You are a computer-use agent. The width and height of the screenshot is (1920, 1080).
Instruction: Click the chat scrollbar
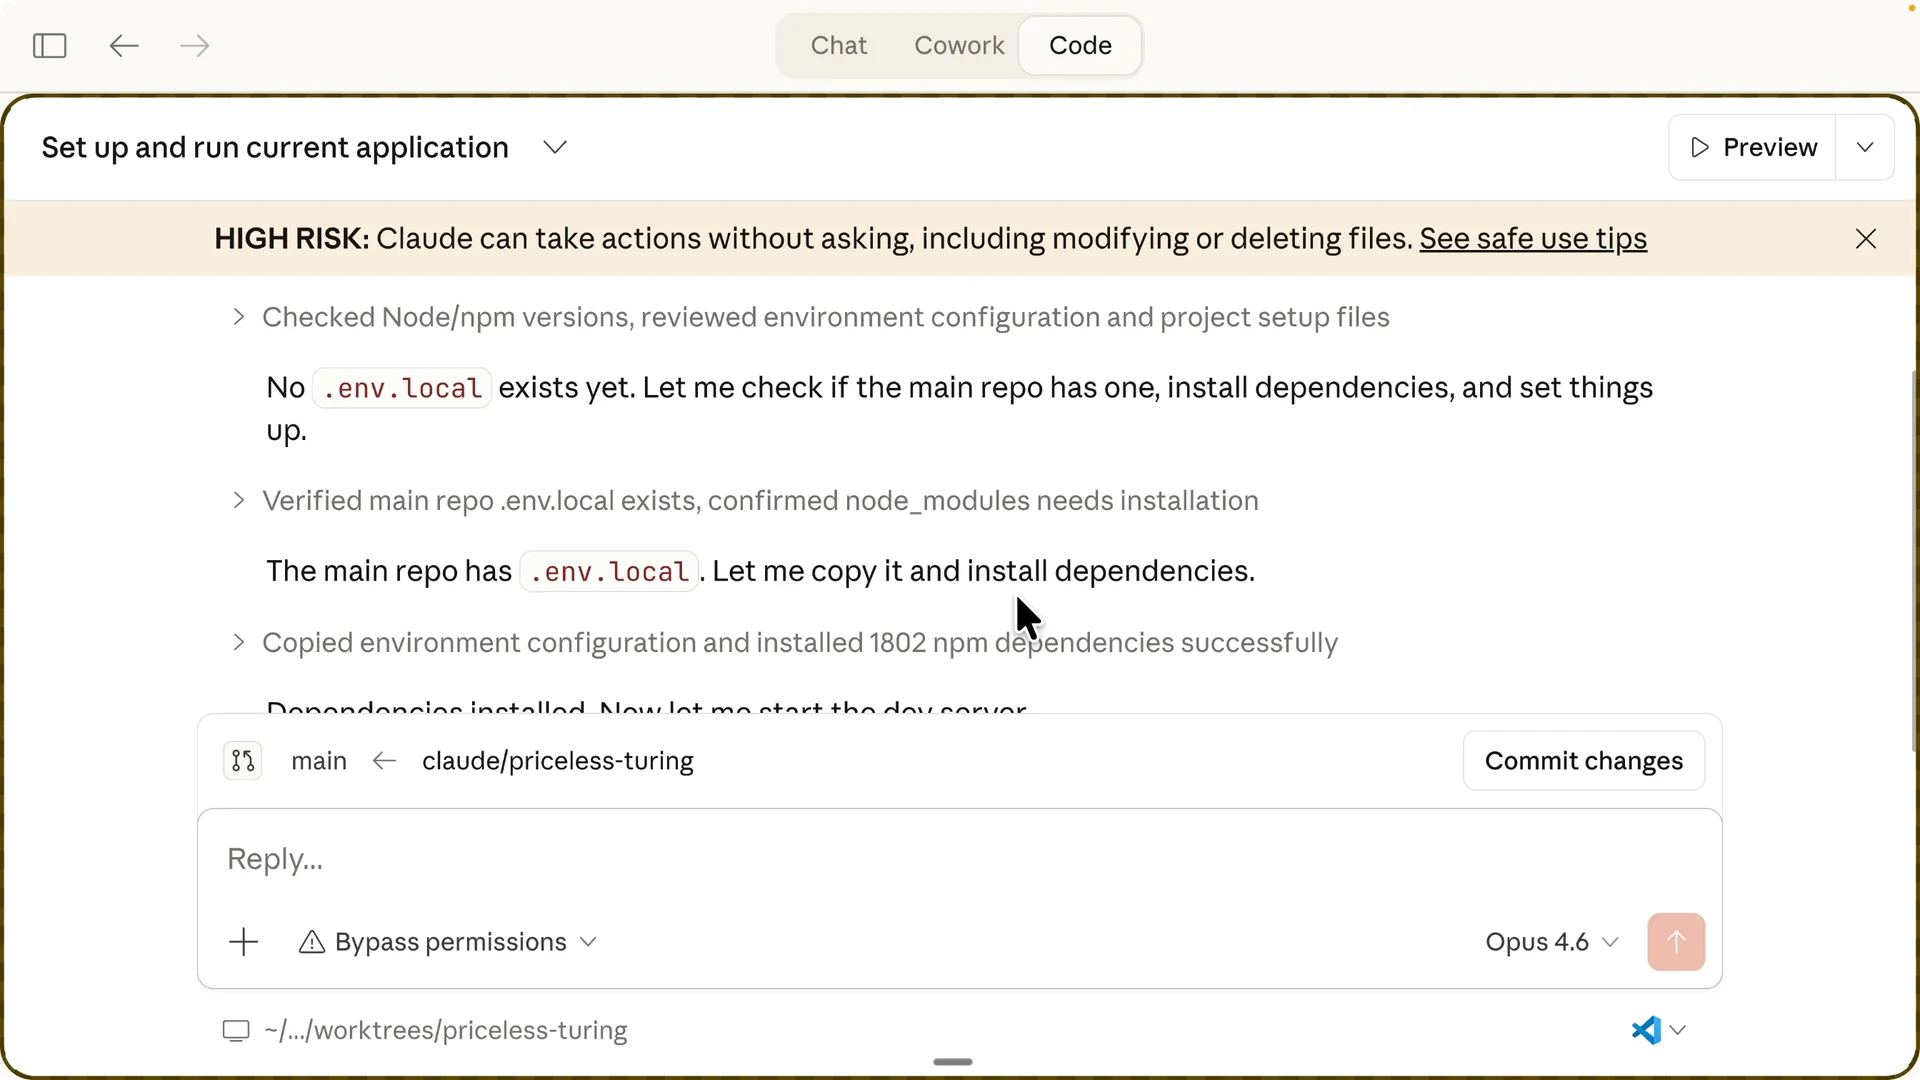[x=1914, y=560]
